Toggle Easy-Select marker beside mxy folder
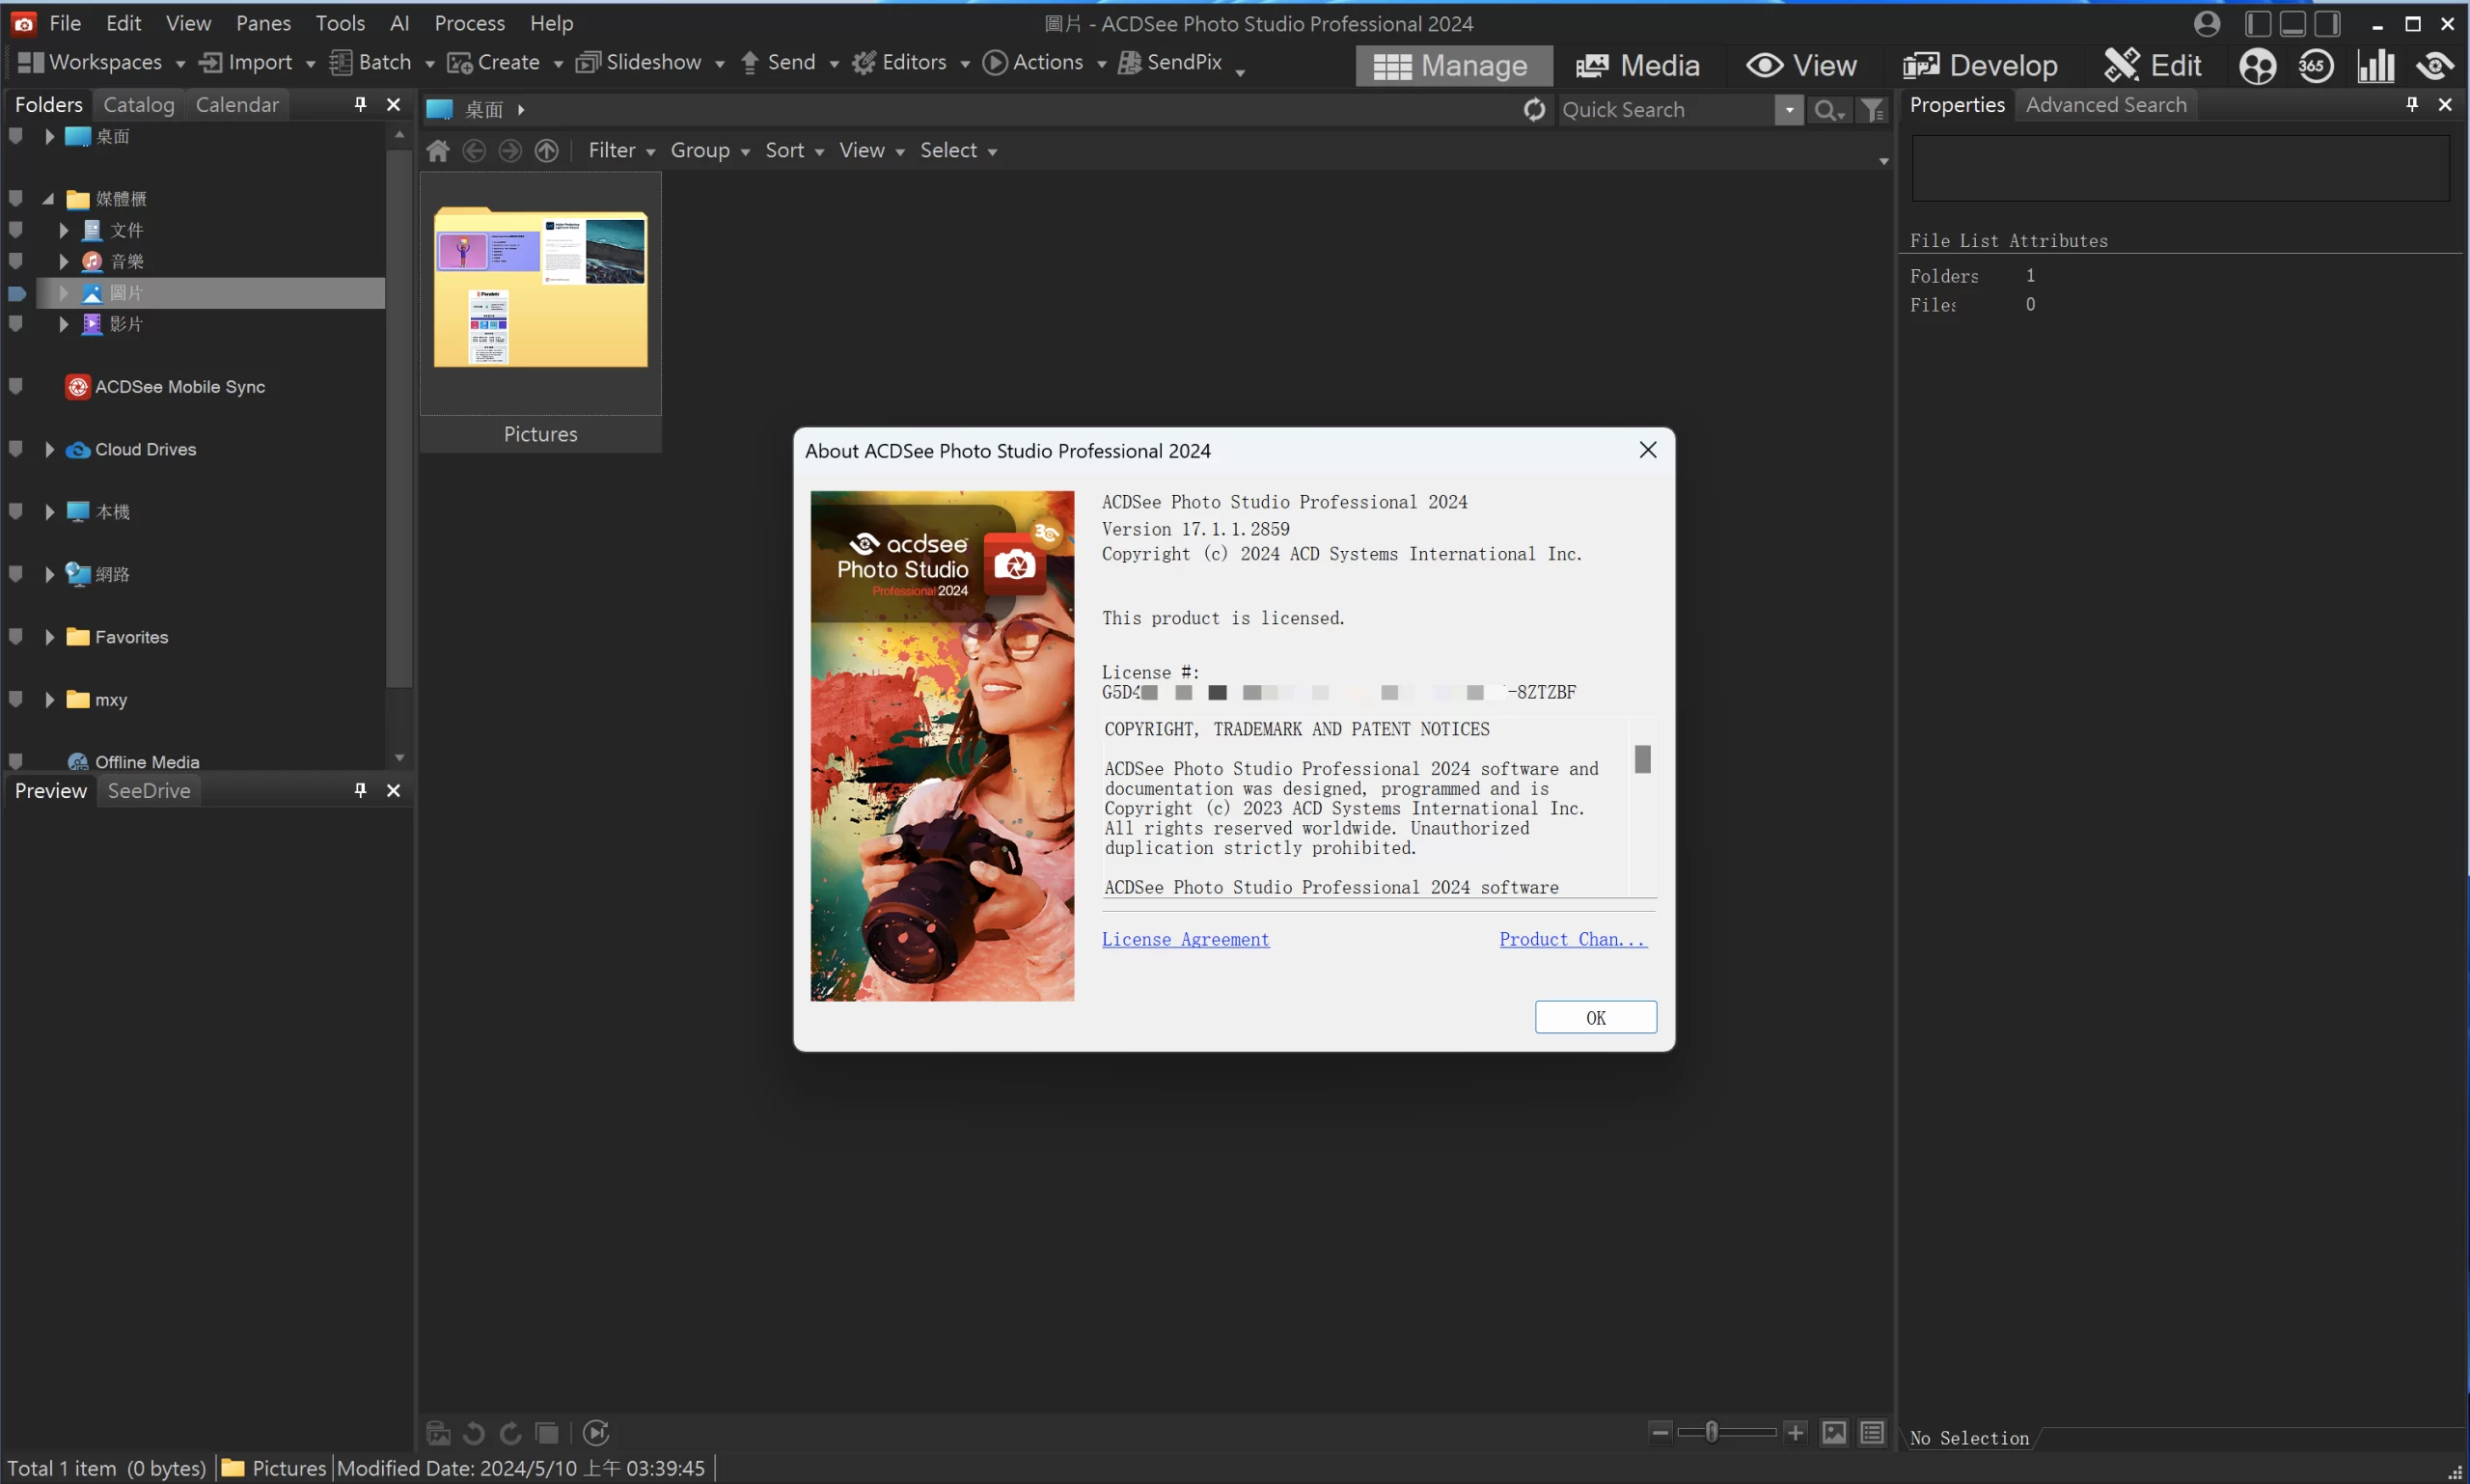The height and width of the screenshot is (1484, 2470). (16, 699)
